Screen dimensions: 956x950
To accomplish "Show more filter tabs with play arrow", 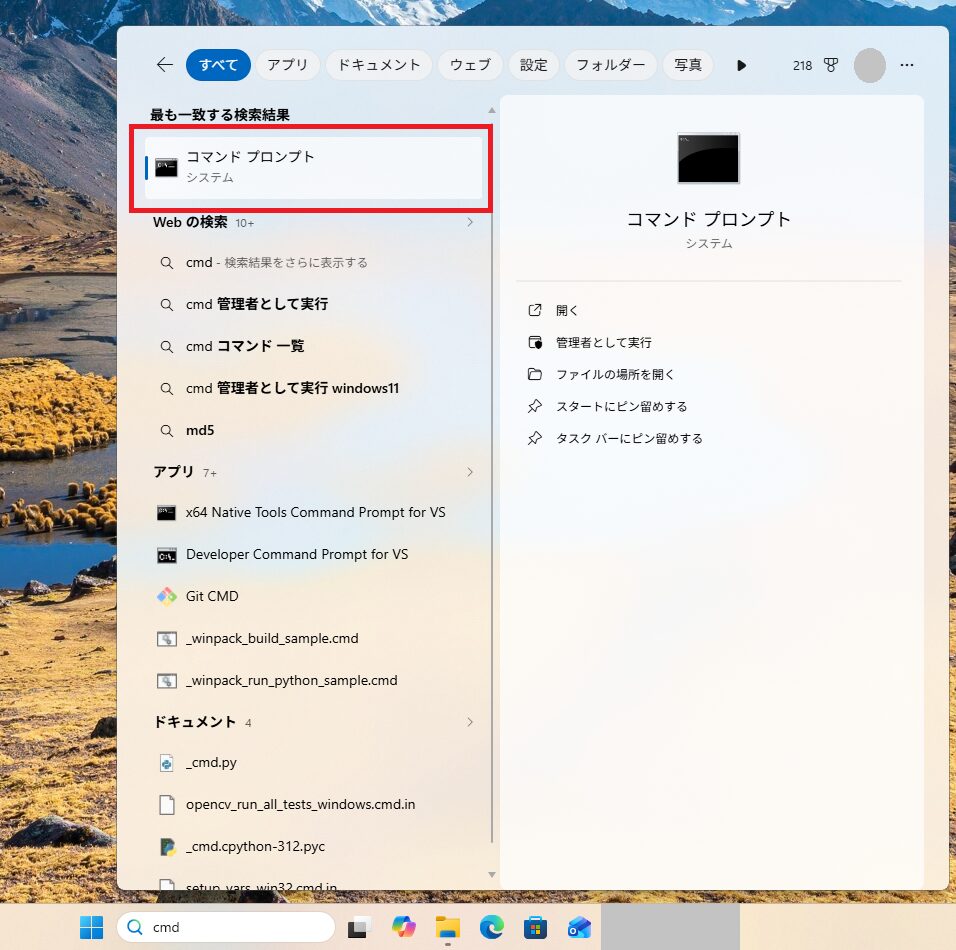I will point(741,65).
